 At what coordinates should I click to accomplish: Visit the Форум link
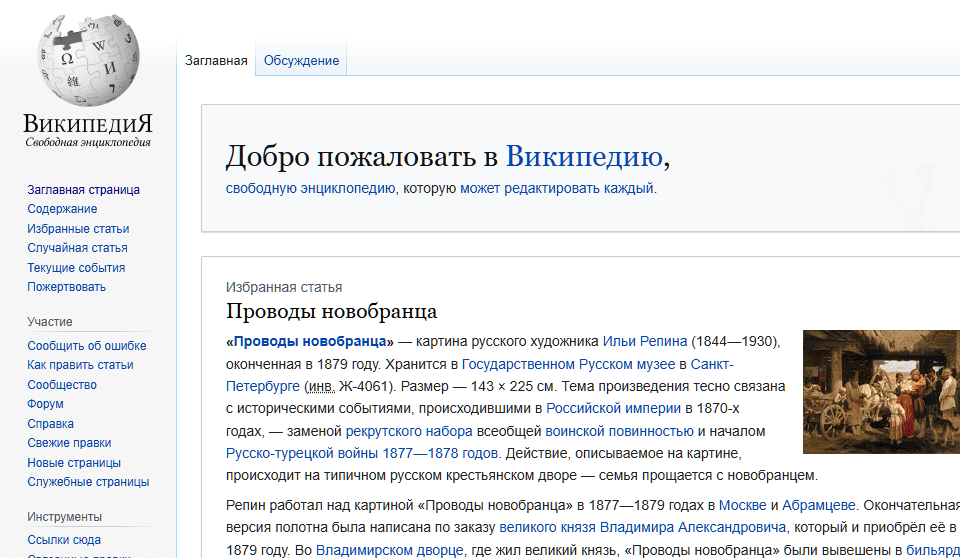pyautogui.click(x=45, y=404)
